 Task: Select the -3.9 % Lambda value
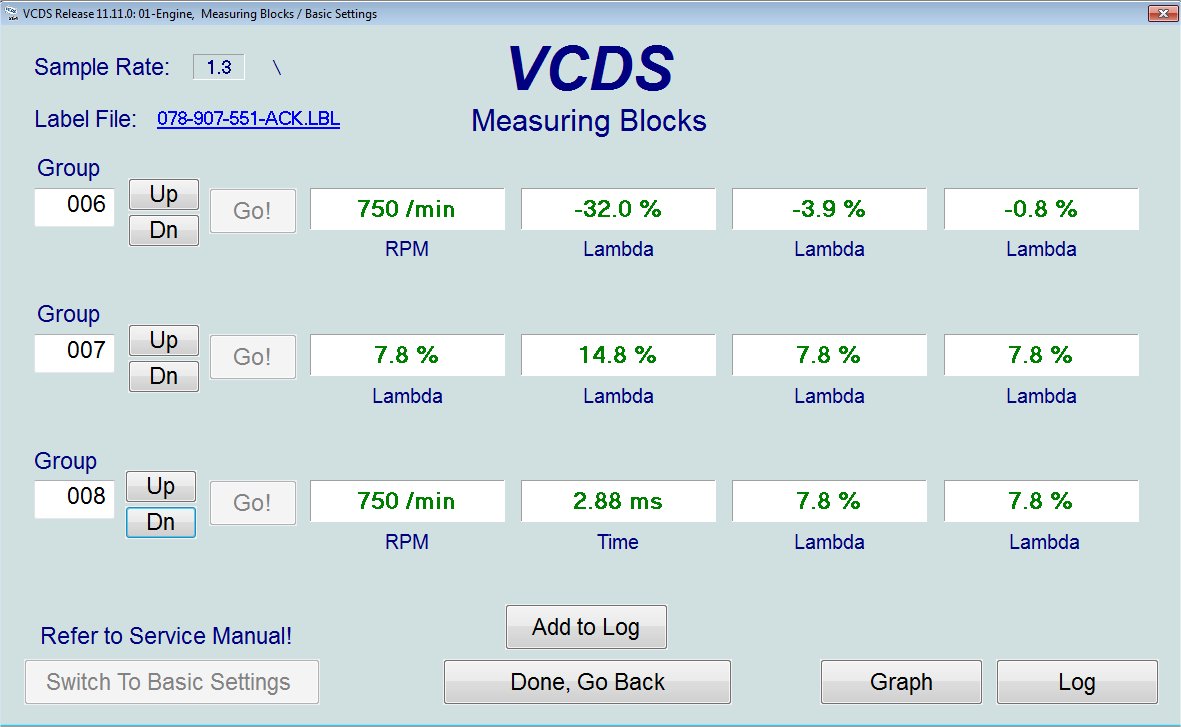tap(829, 209)
